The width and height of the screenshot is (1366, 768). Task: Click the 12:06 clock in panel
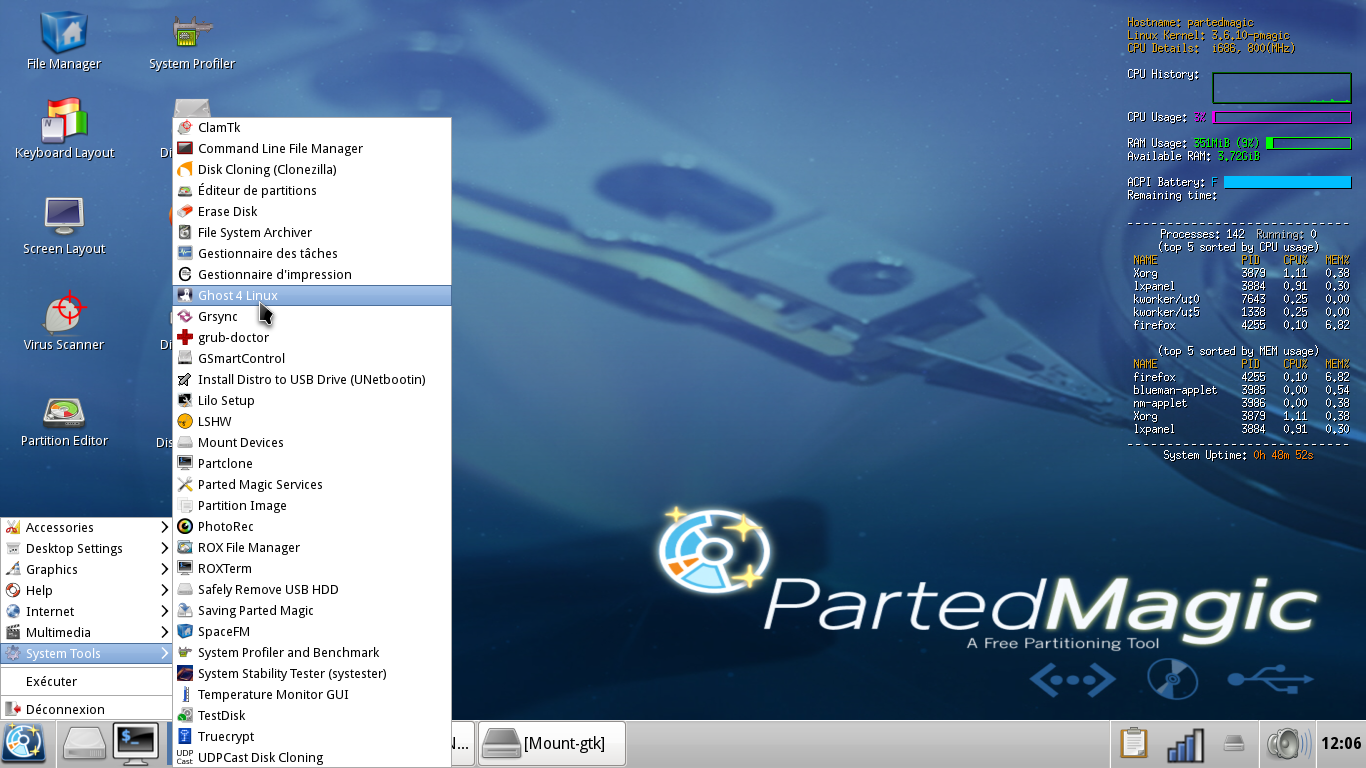1341,743
